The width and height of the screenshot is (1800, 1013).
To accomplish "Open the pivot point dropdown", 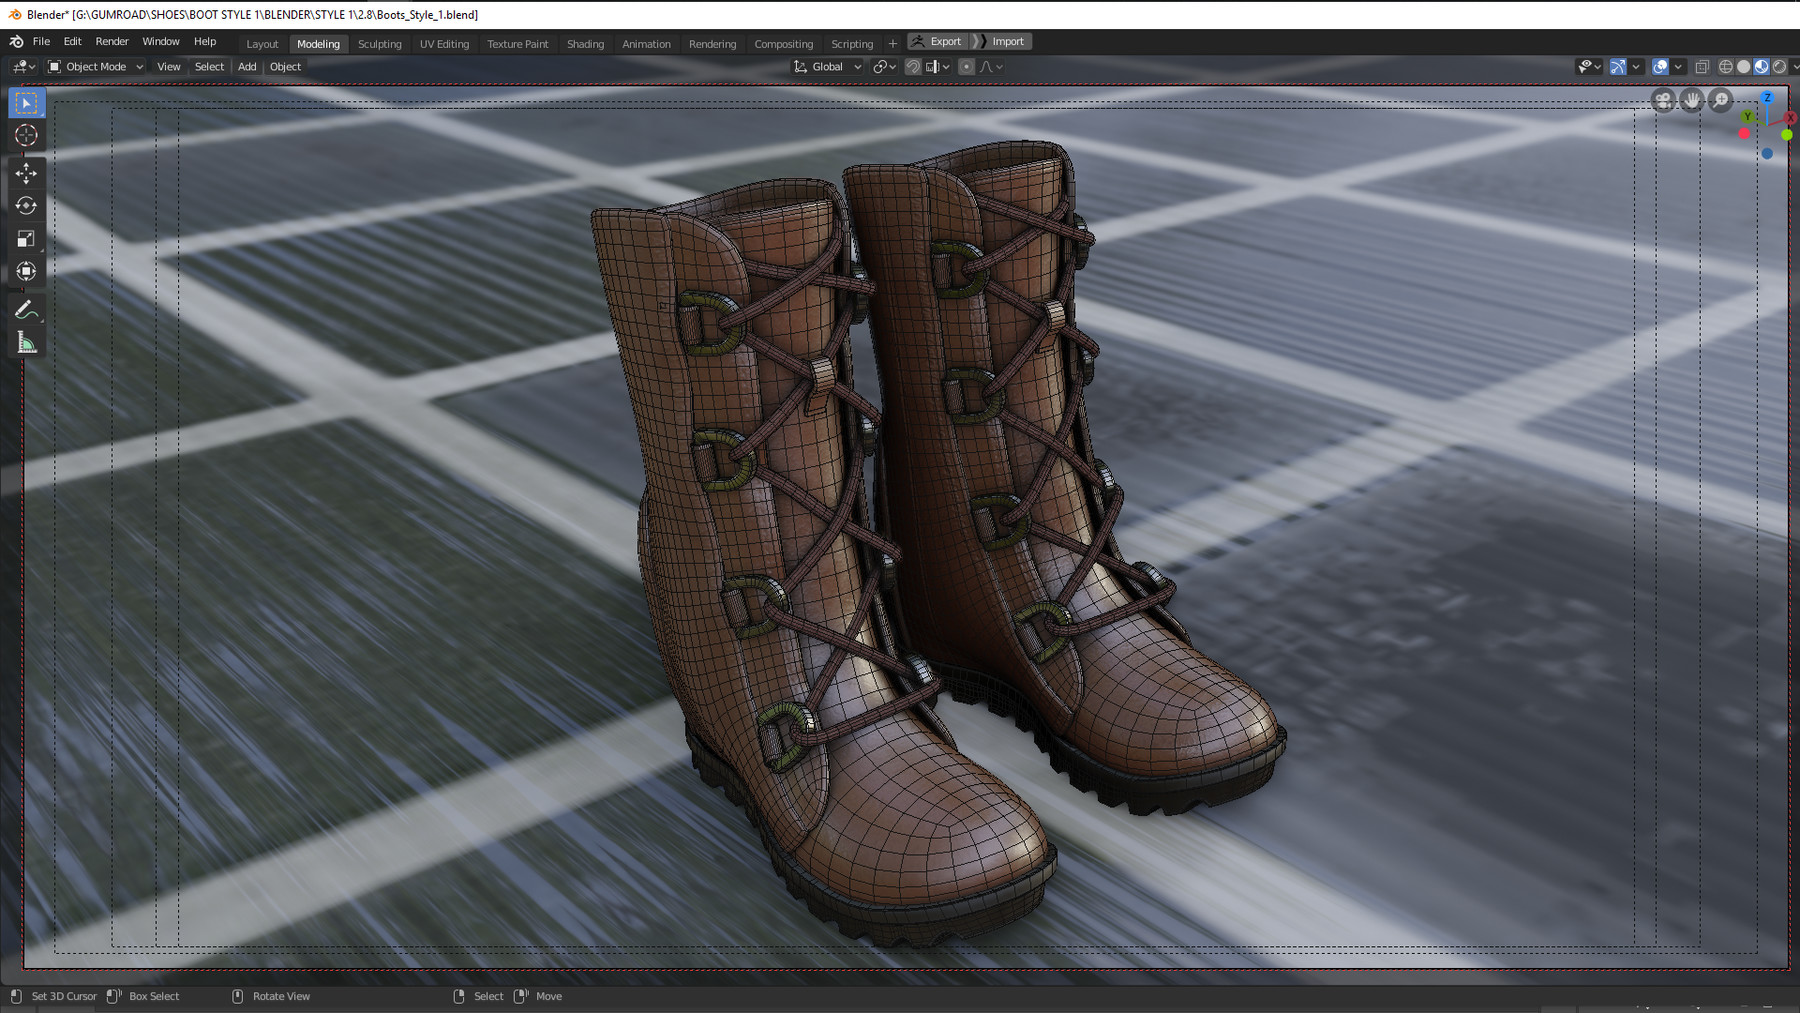I will (x=884, y=67).
